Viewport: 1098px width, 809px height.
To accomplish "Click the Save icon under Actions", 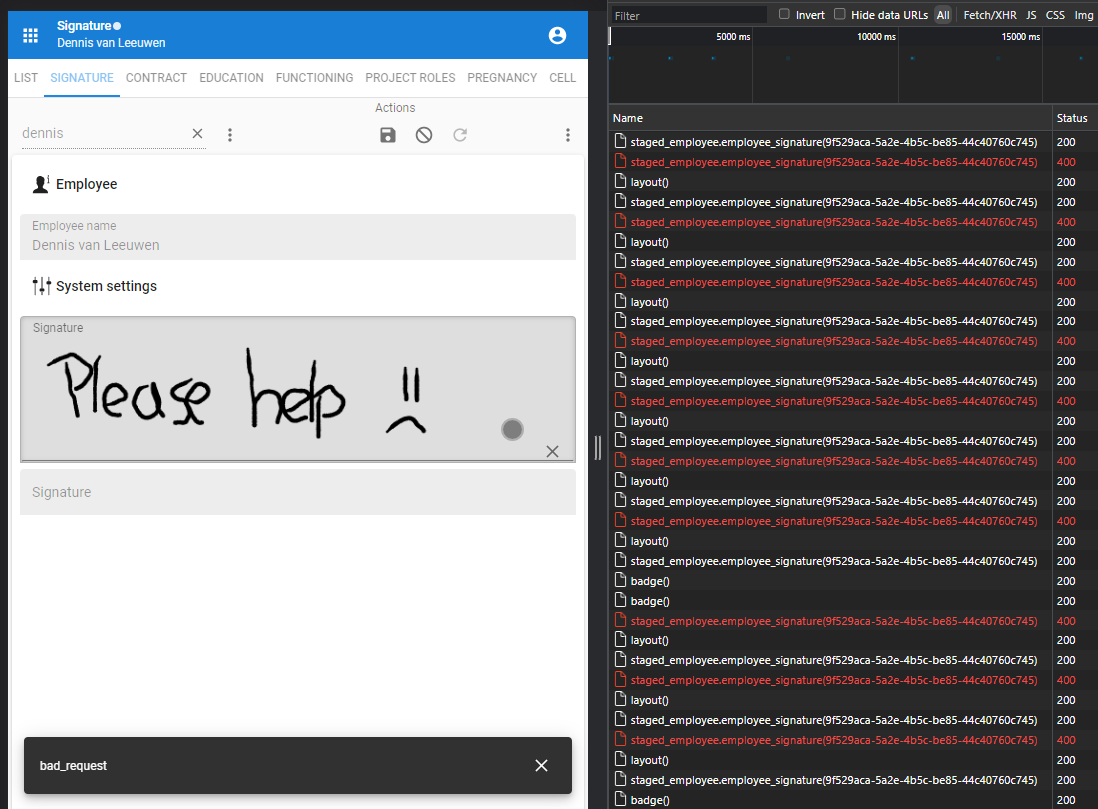I will pos(388,134).
